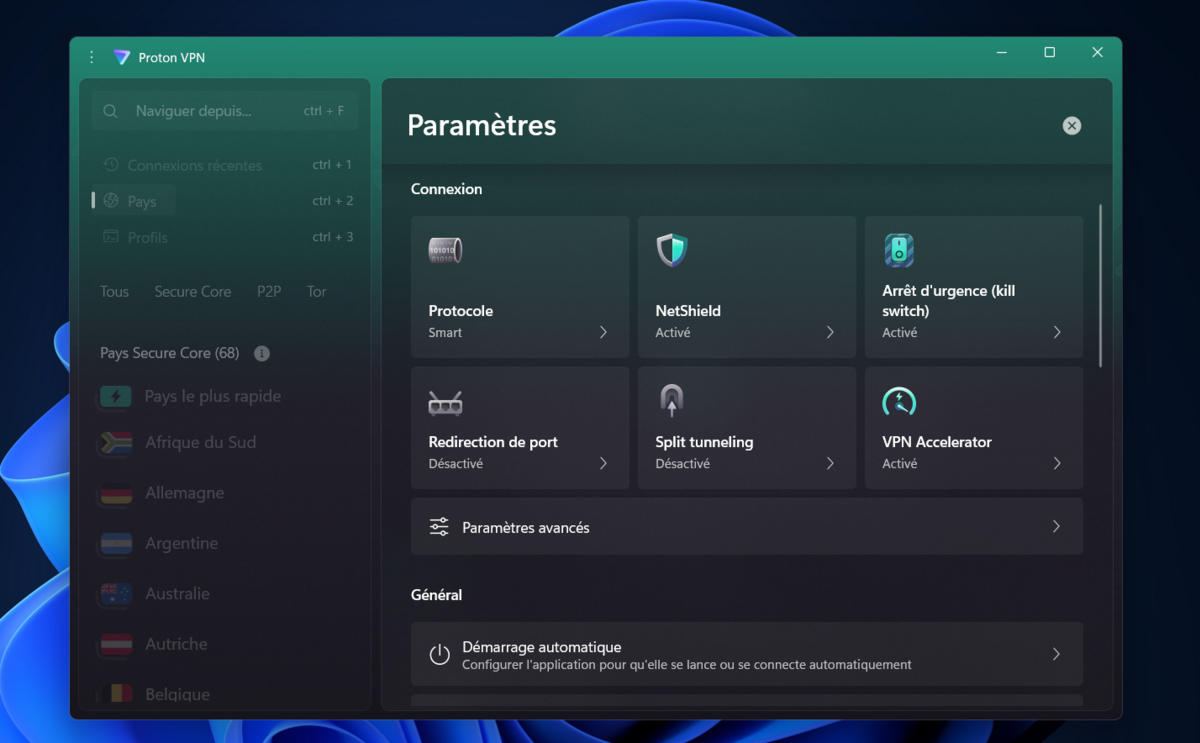Click the VPN Accelerator speedometer icon
The height and width of the screenshot is (743, 1200).
[x=899, y=401]
